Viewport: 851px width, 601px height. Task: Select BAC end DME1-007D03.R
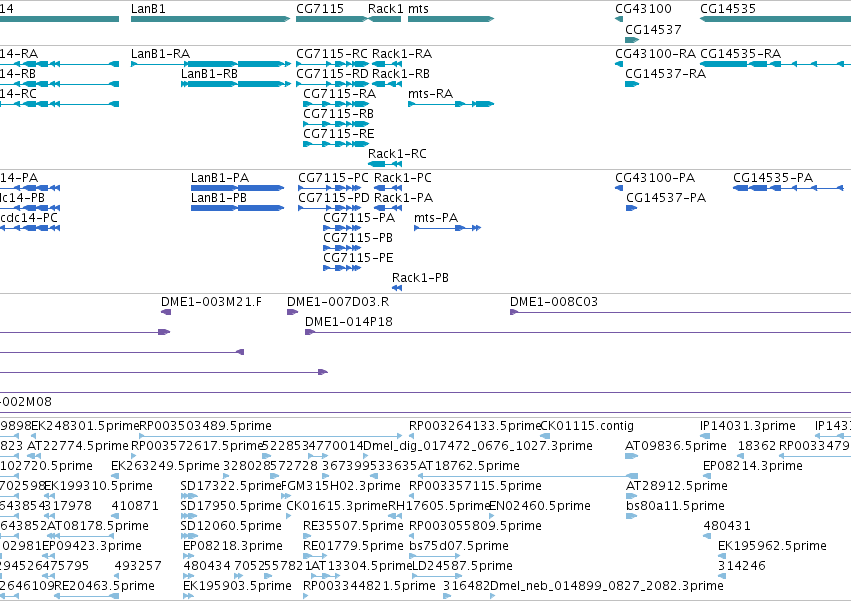pos(293,312)
